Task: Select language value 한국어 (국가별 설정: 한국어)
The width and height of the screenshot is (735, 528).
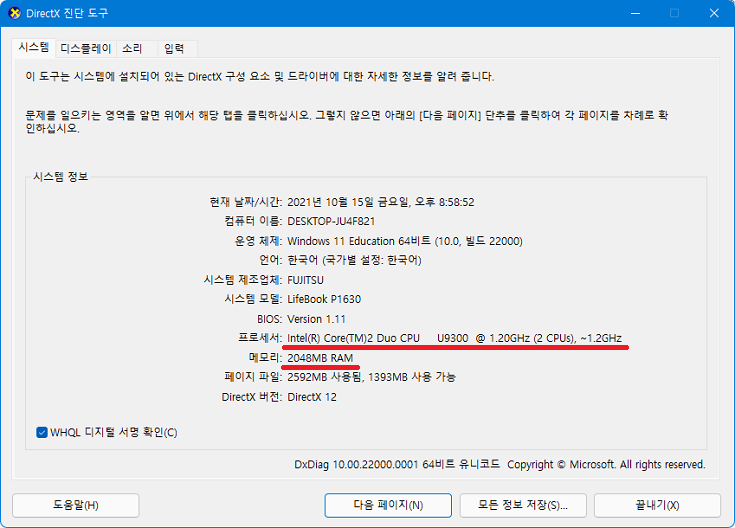Action: (x=354, y=260)
